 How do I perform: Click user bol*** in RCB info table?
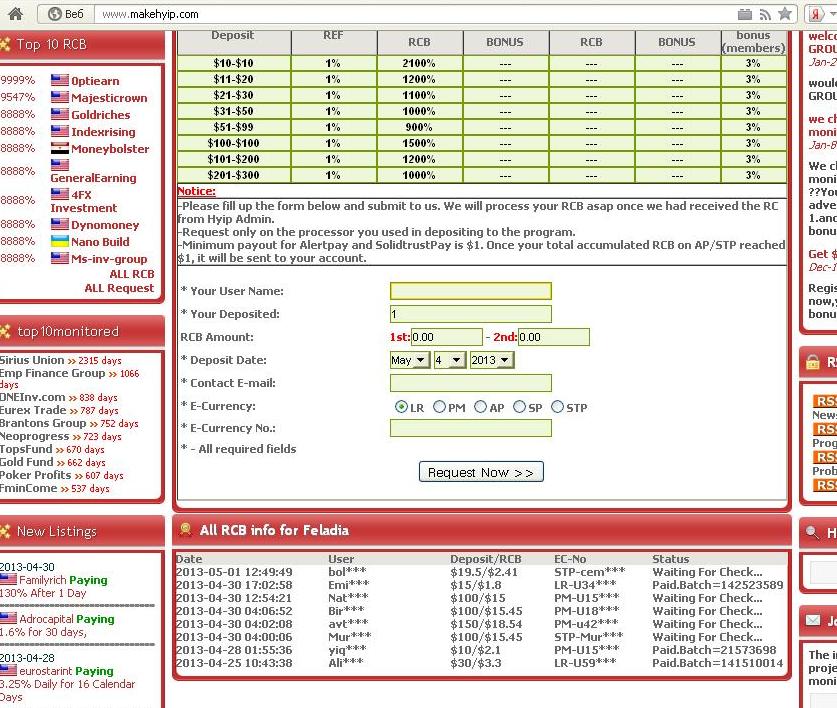pos(347,572)
